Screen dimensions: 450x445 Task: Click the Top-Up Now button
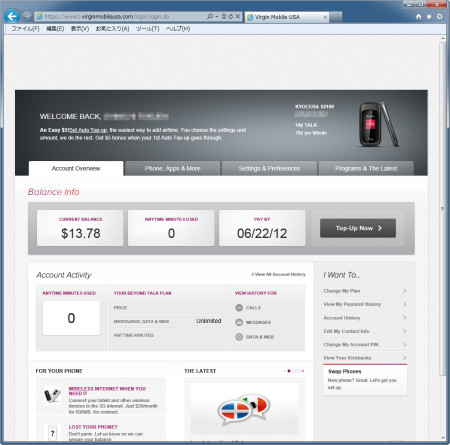358,228
